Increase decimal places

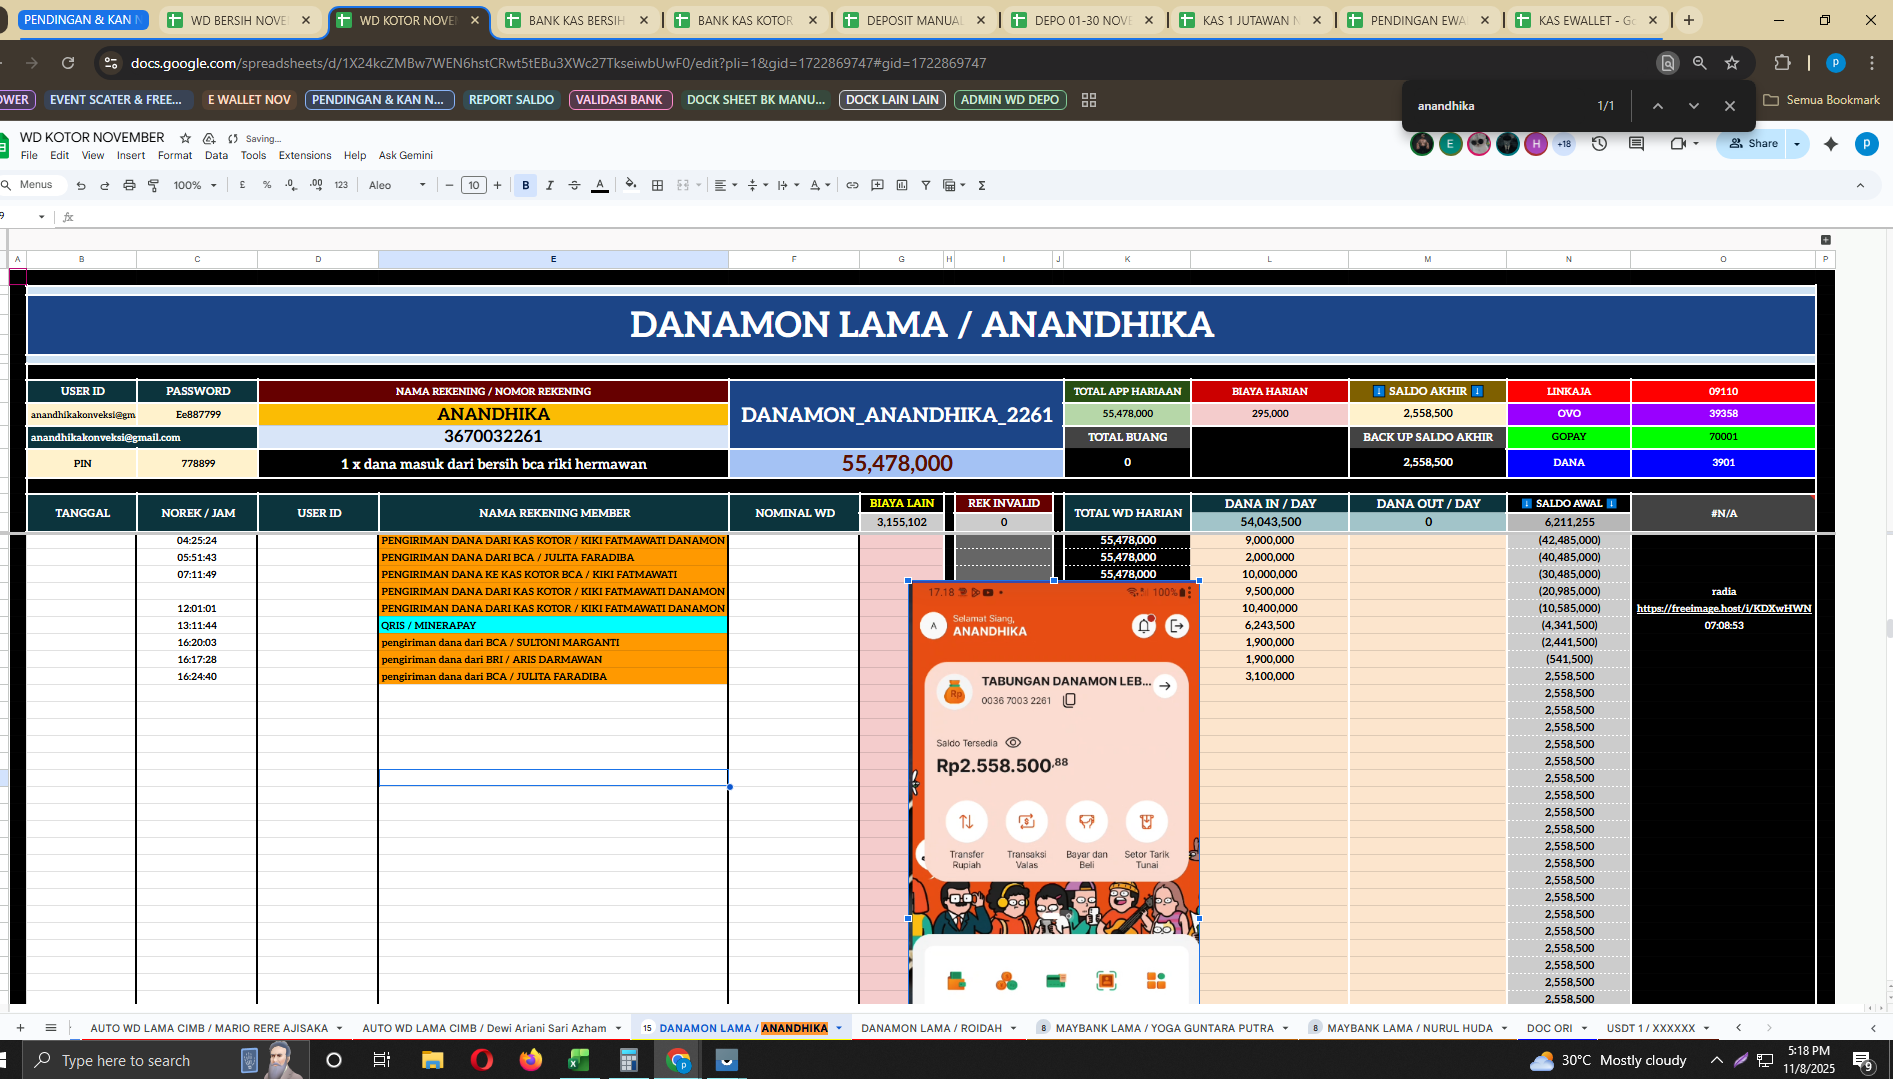[x=316, y=185]
